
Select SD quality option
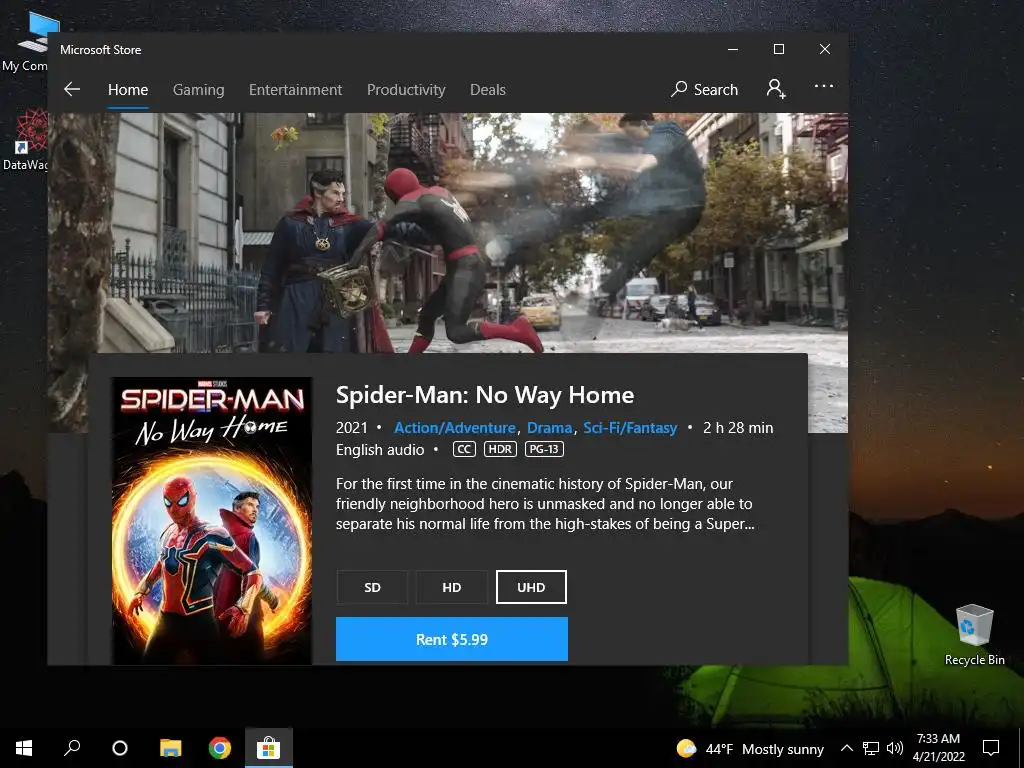point(372,587)
